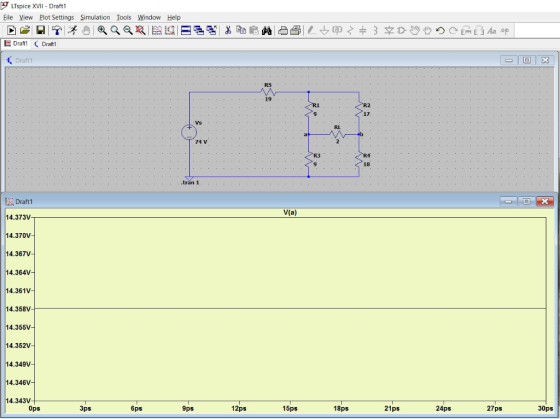This screenshot has width=560, height=419.
Task: Open the File menu
Action: (x=8, y=17)
